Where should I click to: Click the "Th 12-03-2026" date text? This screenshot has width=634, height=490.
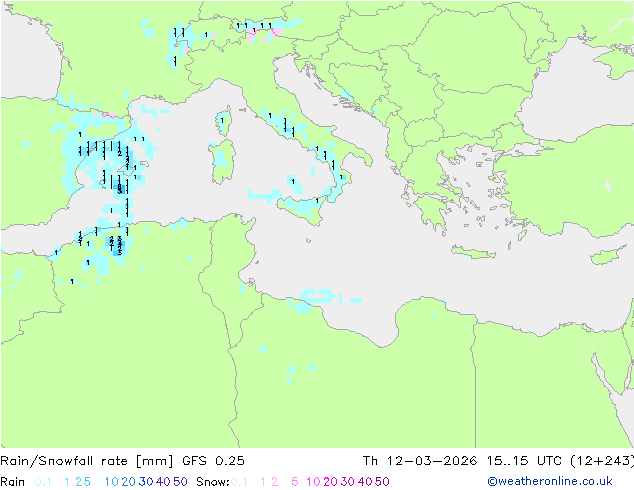(420, 460)
